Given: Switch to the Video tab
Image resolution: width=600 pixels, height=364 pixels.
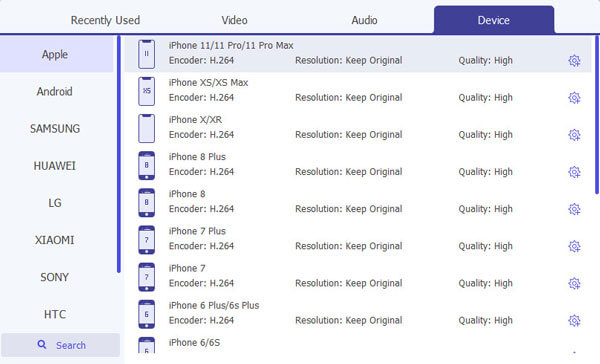Looking at the screenshot, I should [x=234, y=20].
